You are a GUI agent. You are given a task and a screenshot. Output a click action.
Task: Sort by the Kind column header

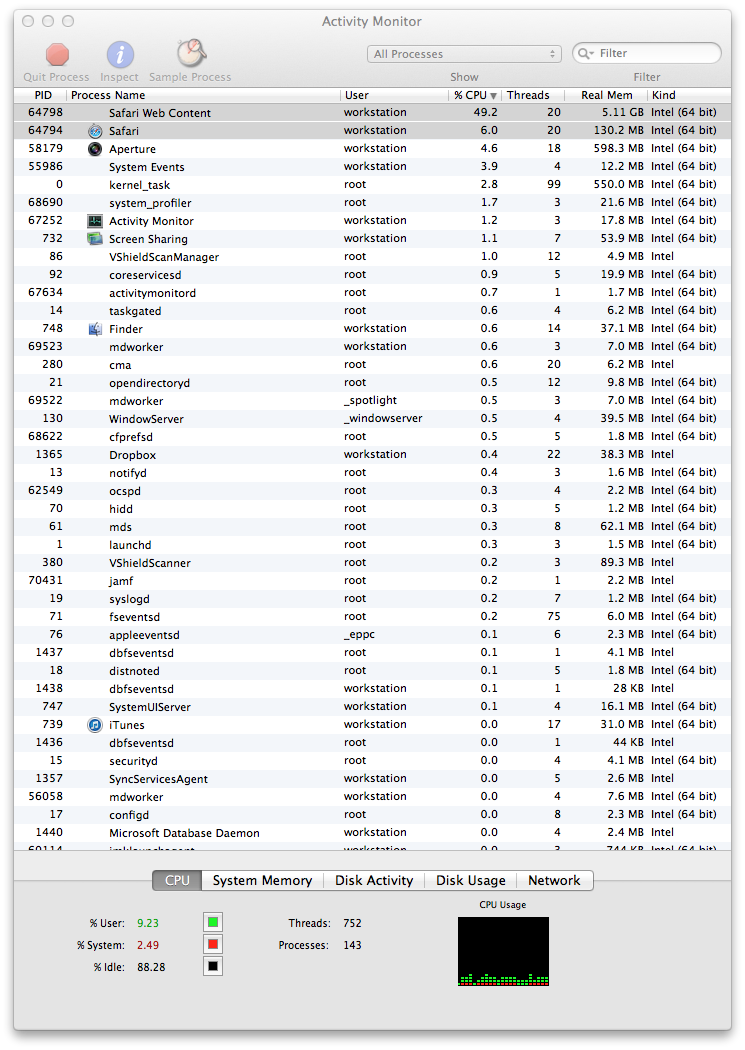(689, 95)
